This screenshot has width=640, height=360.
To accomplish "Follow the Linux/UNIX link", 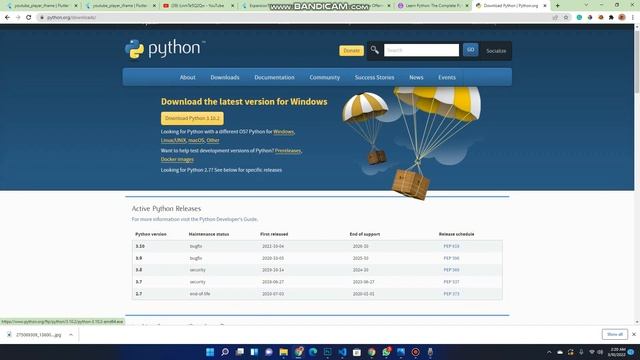I will pos(173,140).
